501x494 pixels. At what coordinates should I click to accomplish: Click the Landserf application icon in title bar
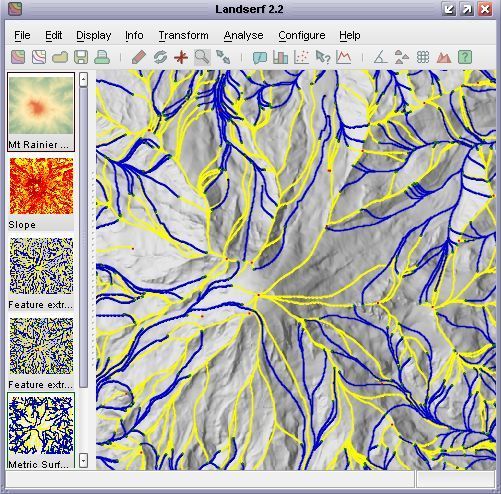15,9
